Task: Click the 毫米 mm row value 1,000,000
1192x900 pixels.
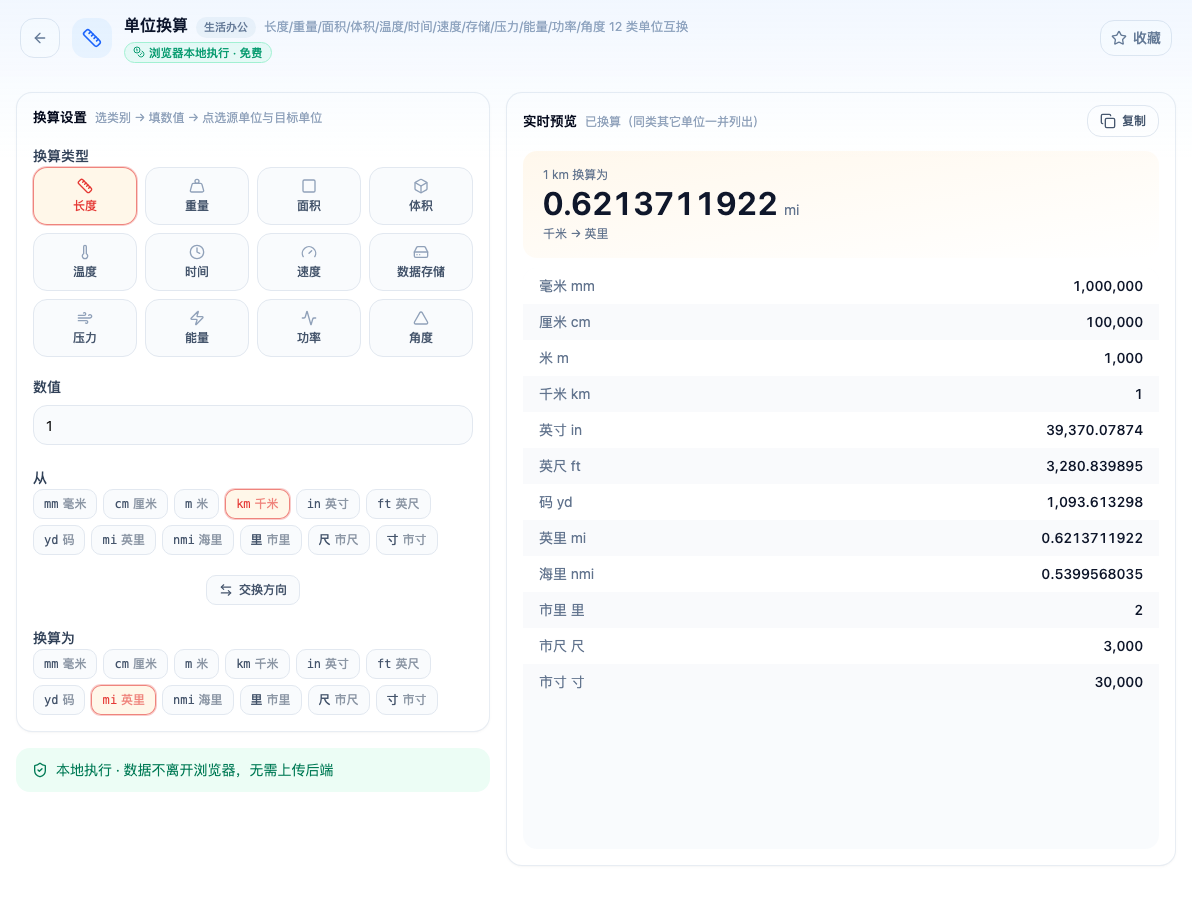Action: pyautogui.click(x=1108, y=287)
